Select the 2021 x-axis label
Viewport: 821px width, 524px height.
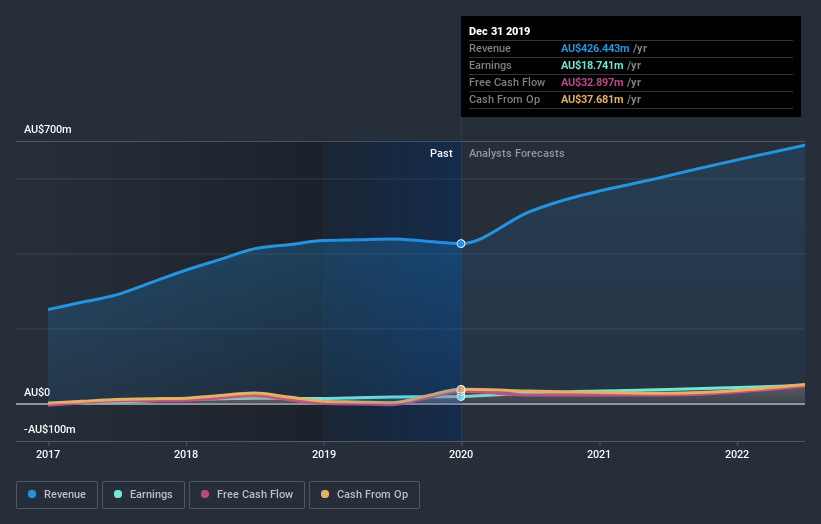pos(598,454)
